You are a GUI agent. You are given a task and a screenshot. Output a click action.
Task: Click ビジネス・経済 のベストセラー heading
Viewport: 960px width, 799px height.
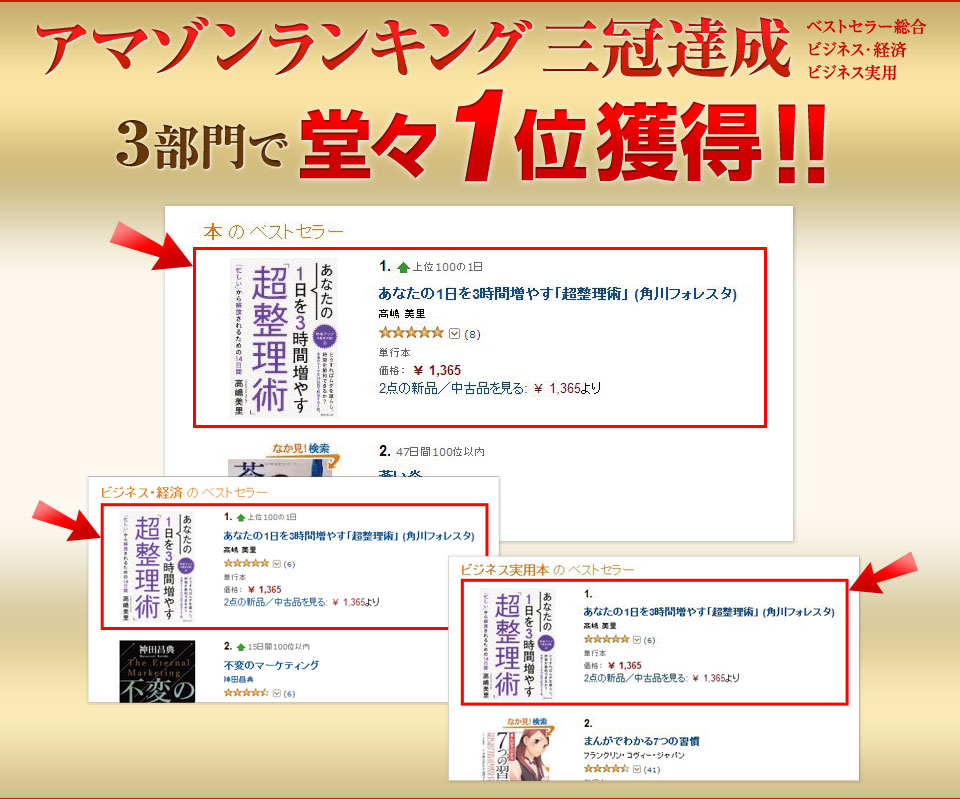(184, 493)
